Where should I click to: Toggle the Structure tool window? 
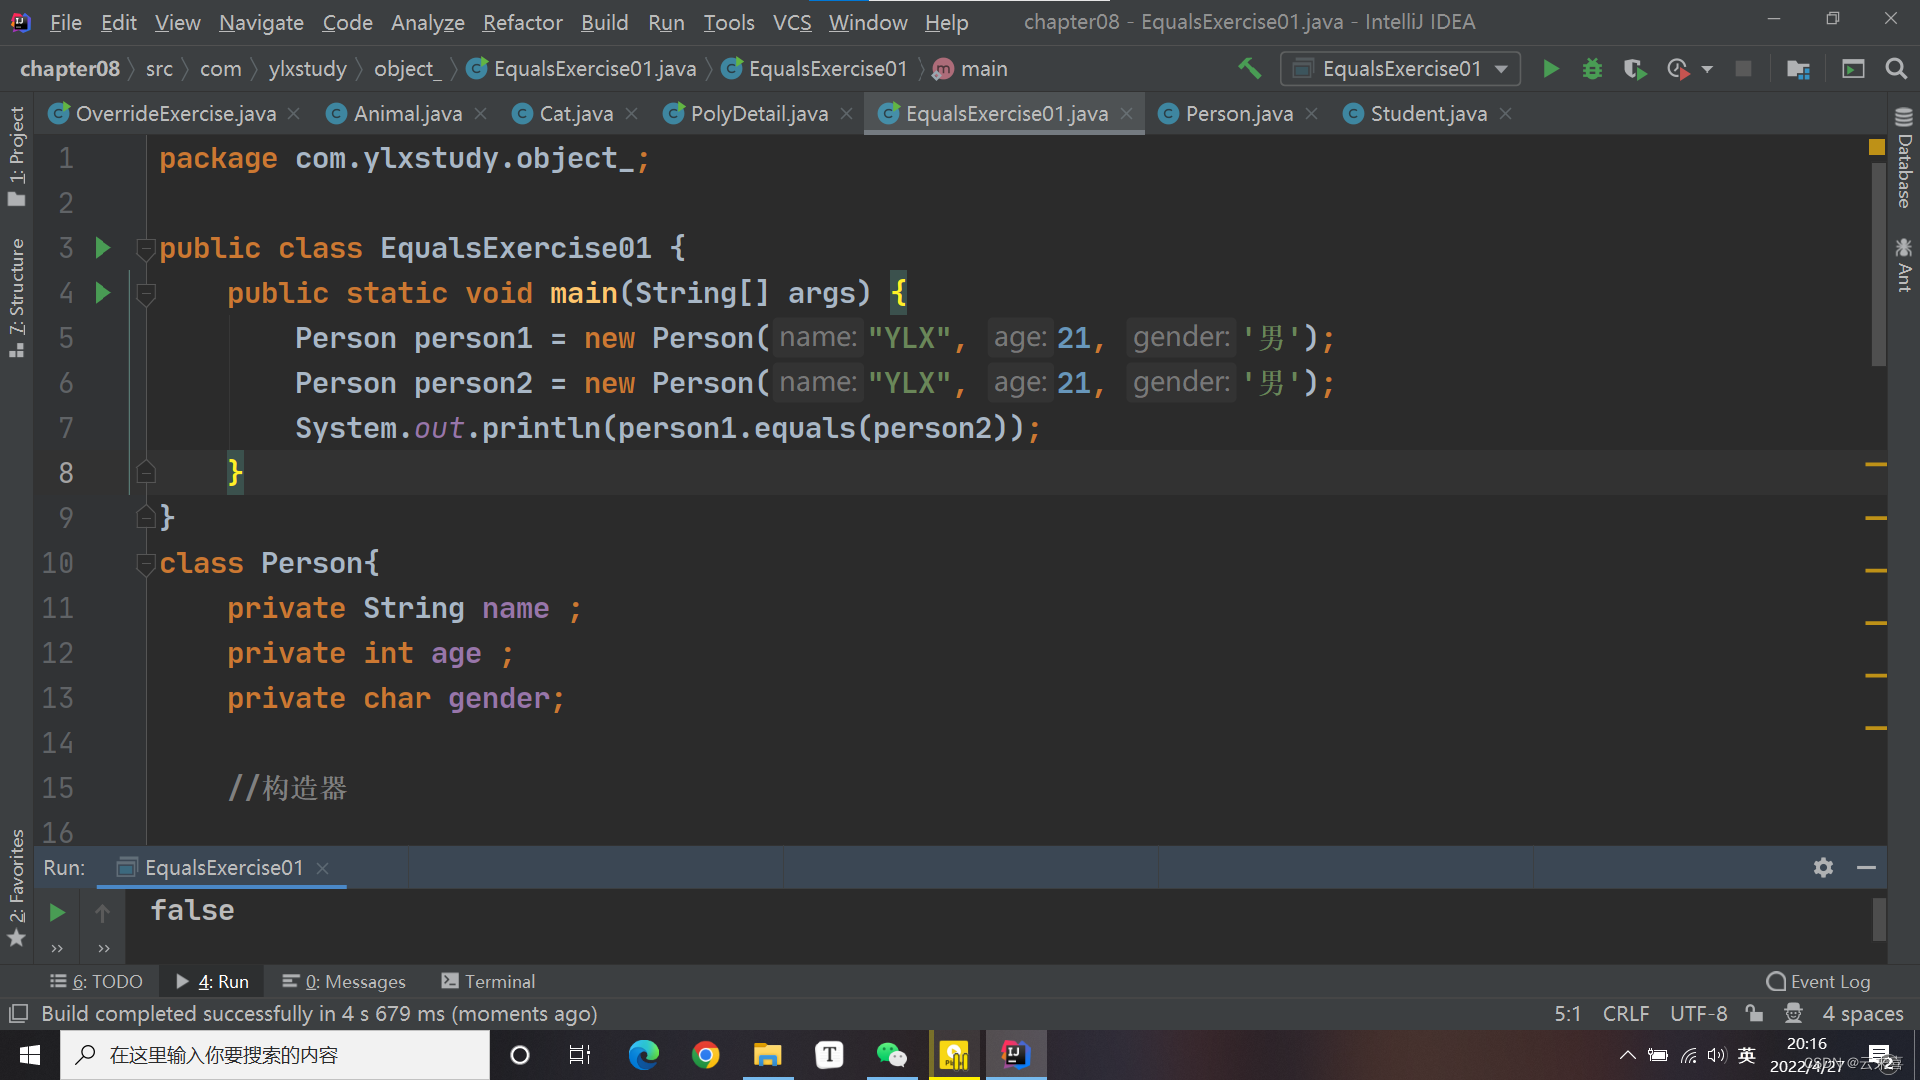(x=16, y=297)
